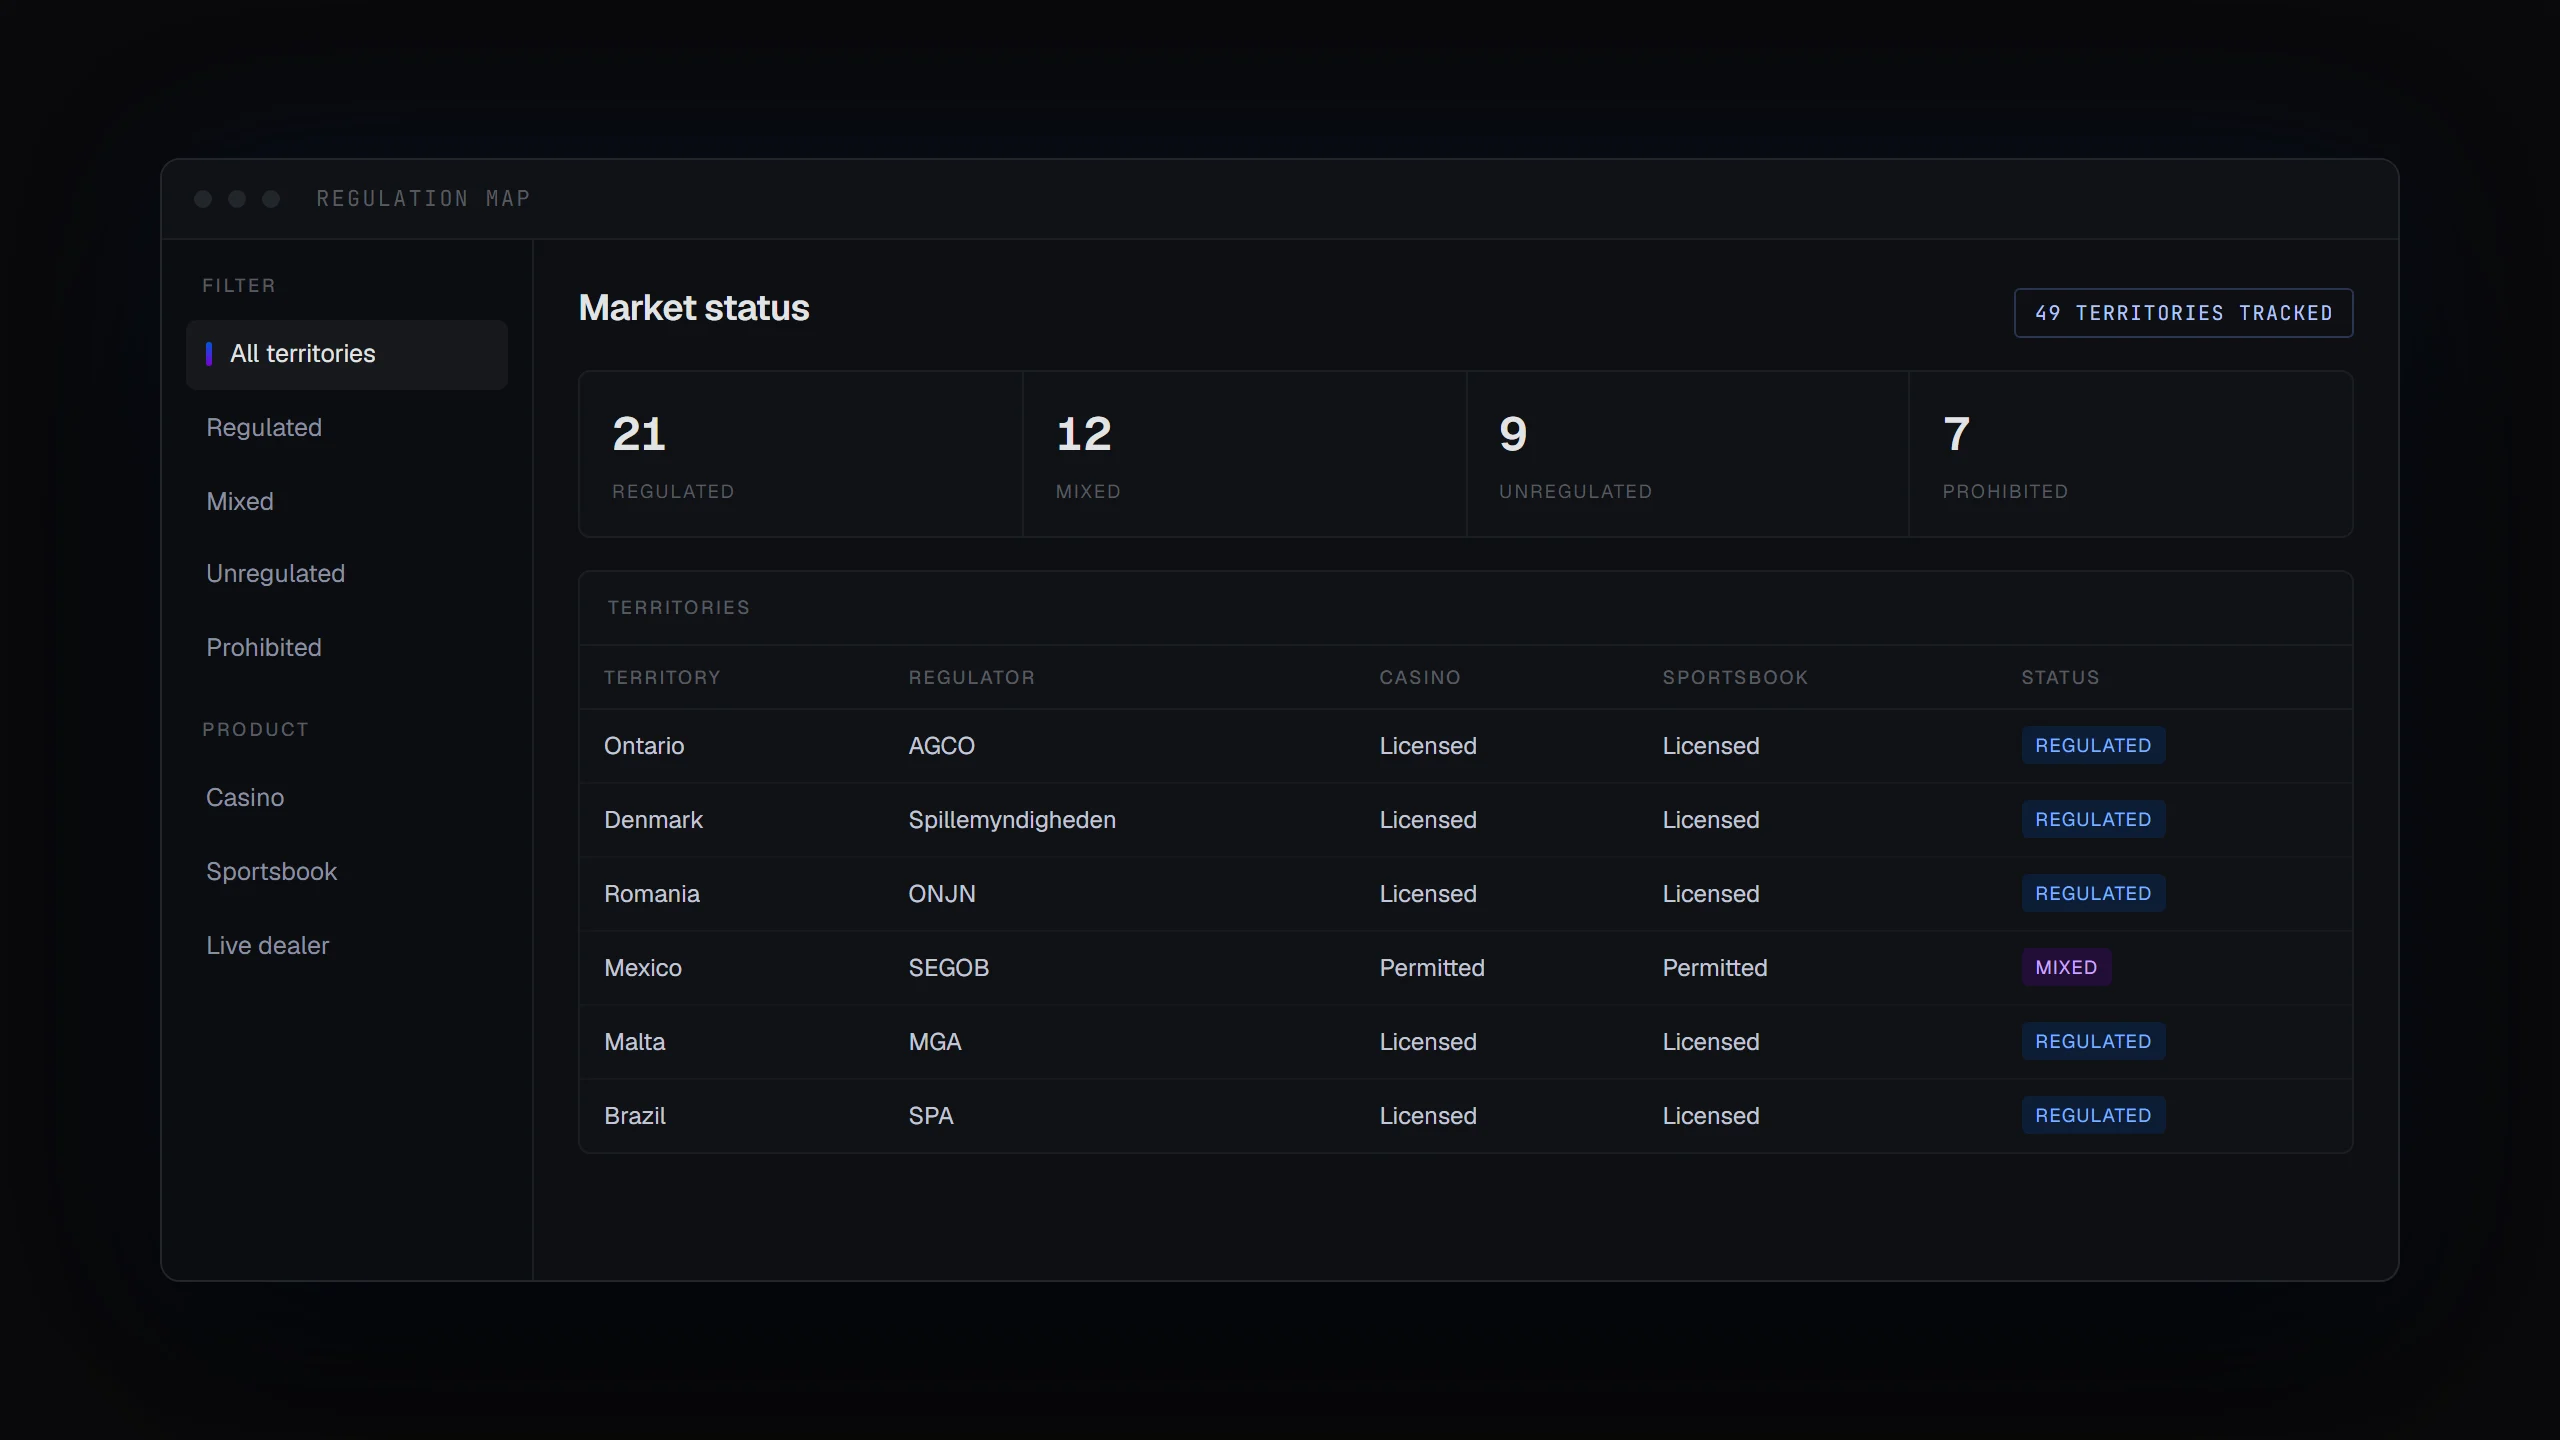2560x1440 pixels.
Task: Click the SEGOB regulator cell
Action: [948, 968]
